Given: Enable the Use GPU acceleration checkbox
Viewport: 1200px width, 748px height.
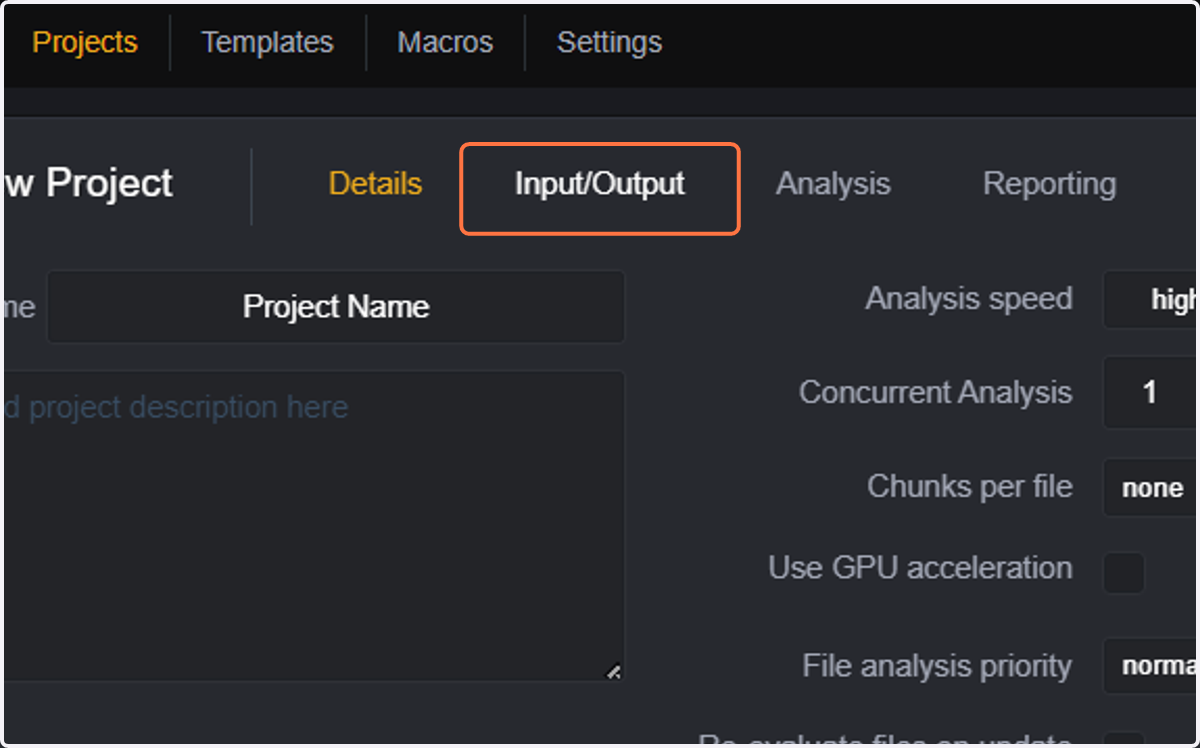Looking at the screenshot, I should [1123, 573].
